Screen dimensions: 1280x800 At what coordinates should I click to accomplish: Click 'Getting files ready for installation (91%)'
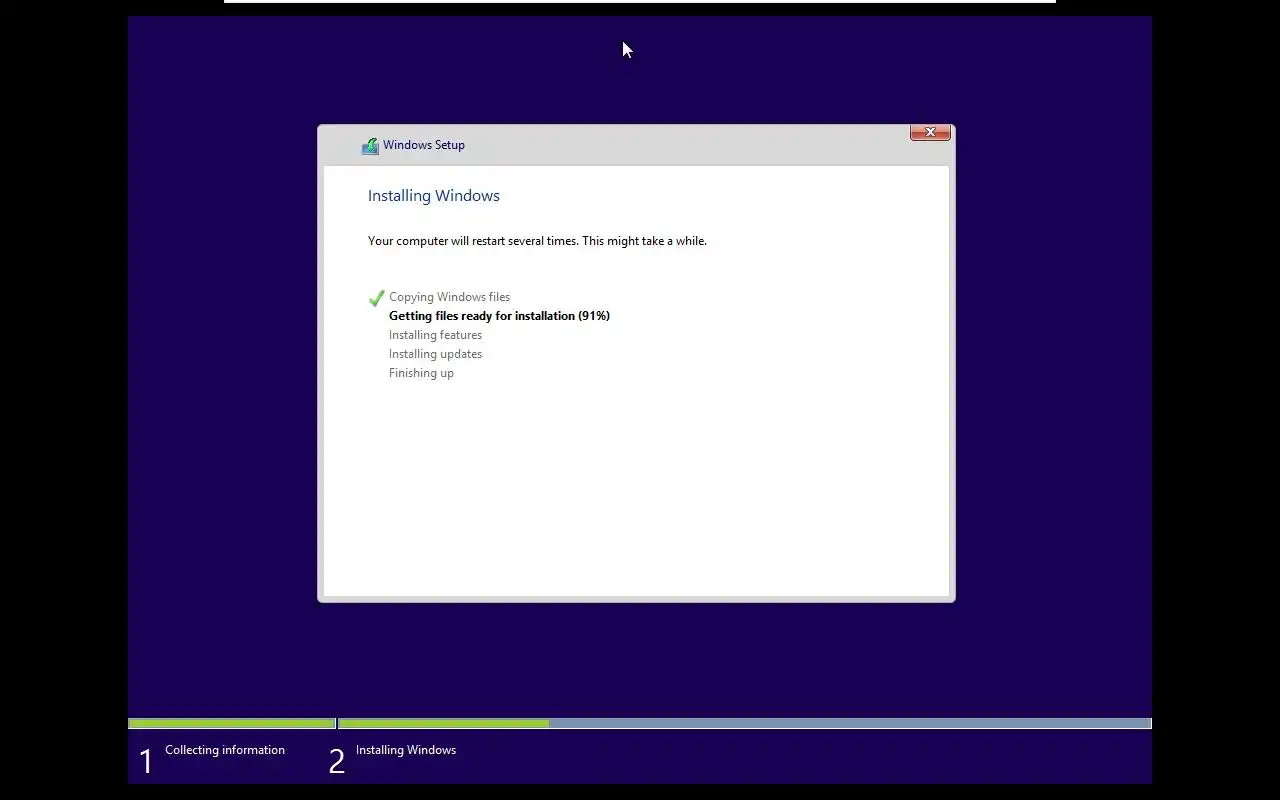click(499, 316)
